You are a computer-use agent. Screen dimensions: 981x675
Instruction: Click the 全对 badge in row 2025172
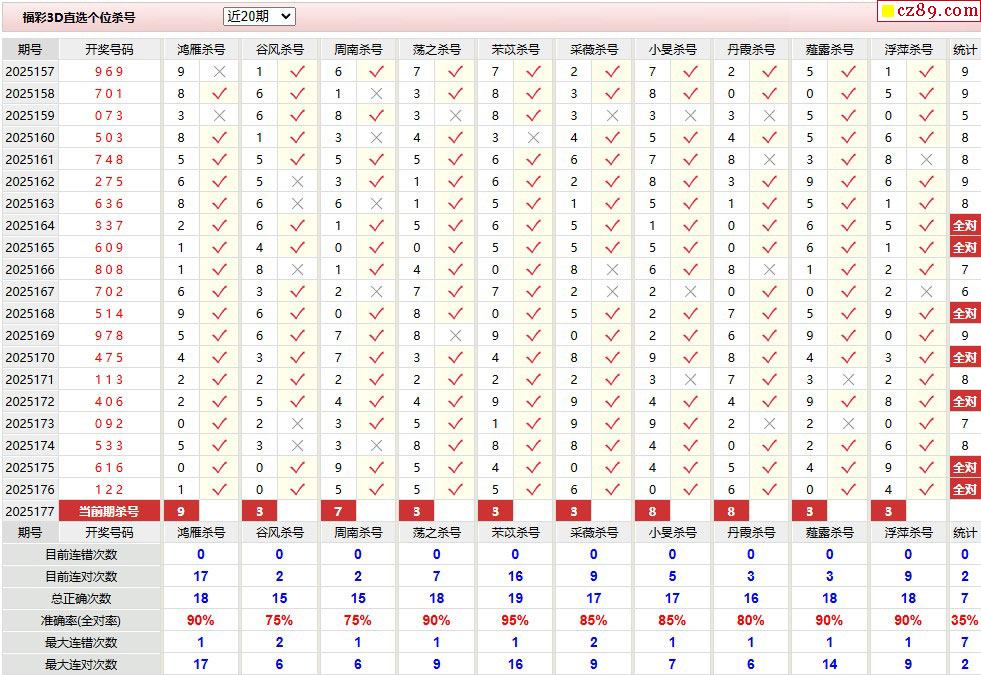click(964, 402)
